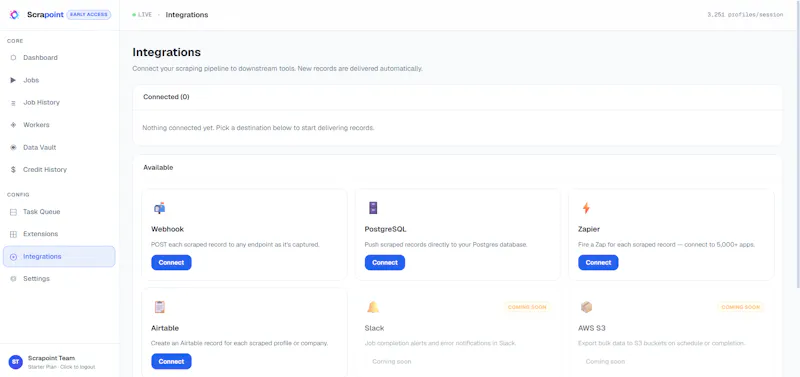Click the Webhook card title

[x=167, y=229]
